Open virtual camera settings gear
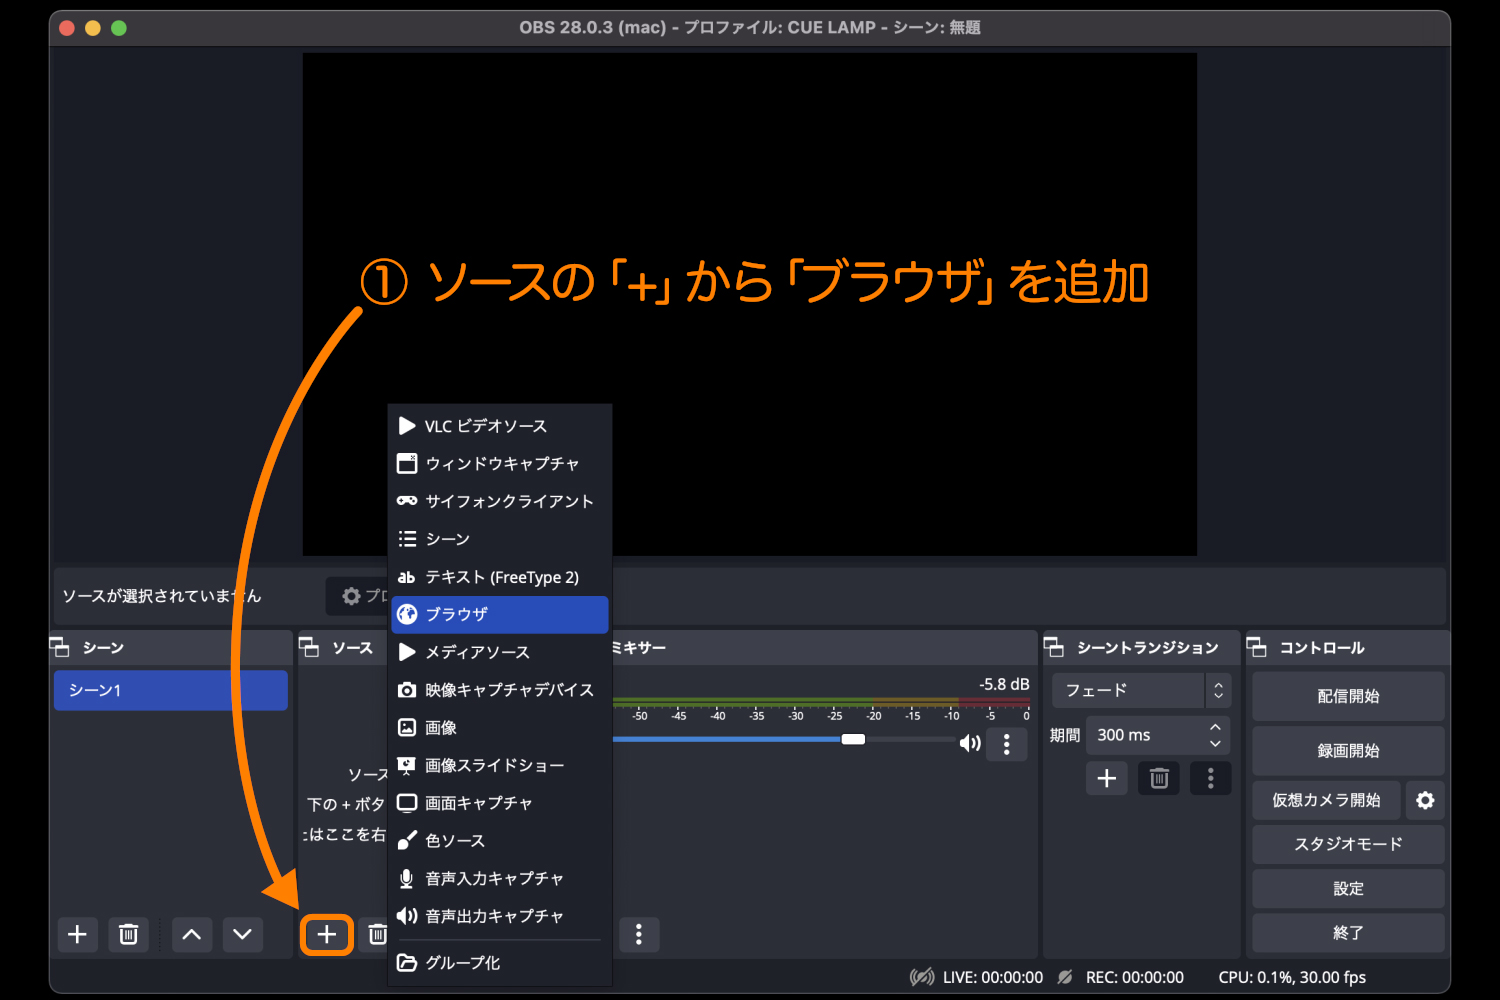 pyautogui.click(x=1425, y=800)
